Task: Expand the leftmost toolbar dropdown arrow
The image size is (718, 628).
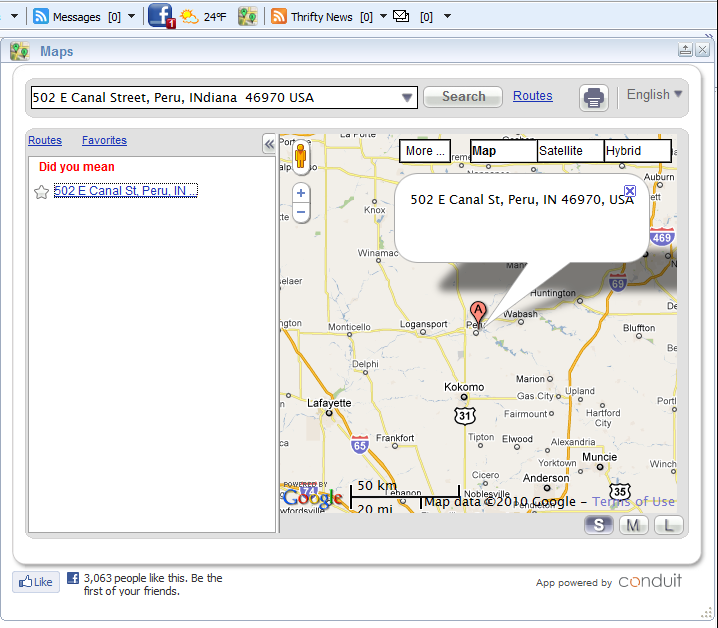Action: click(15, 16)
